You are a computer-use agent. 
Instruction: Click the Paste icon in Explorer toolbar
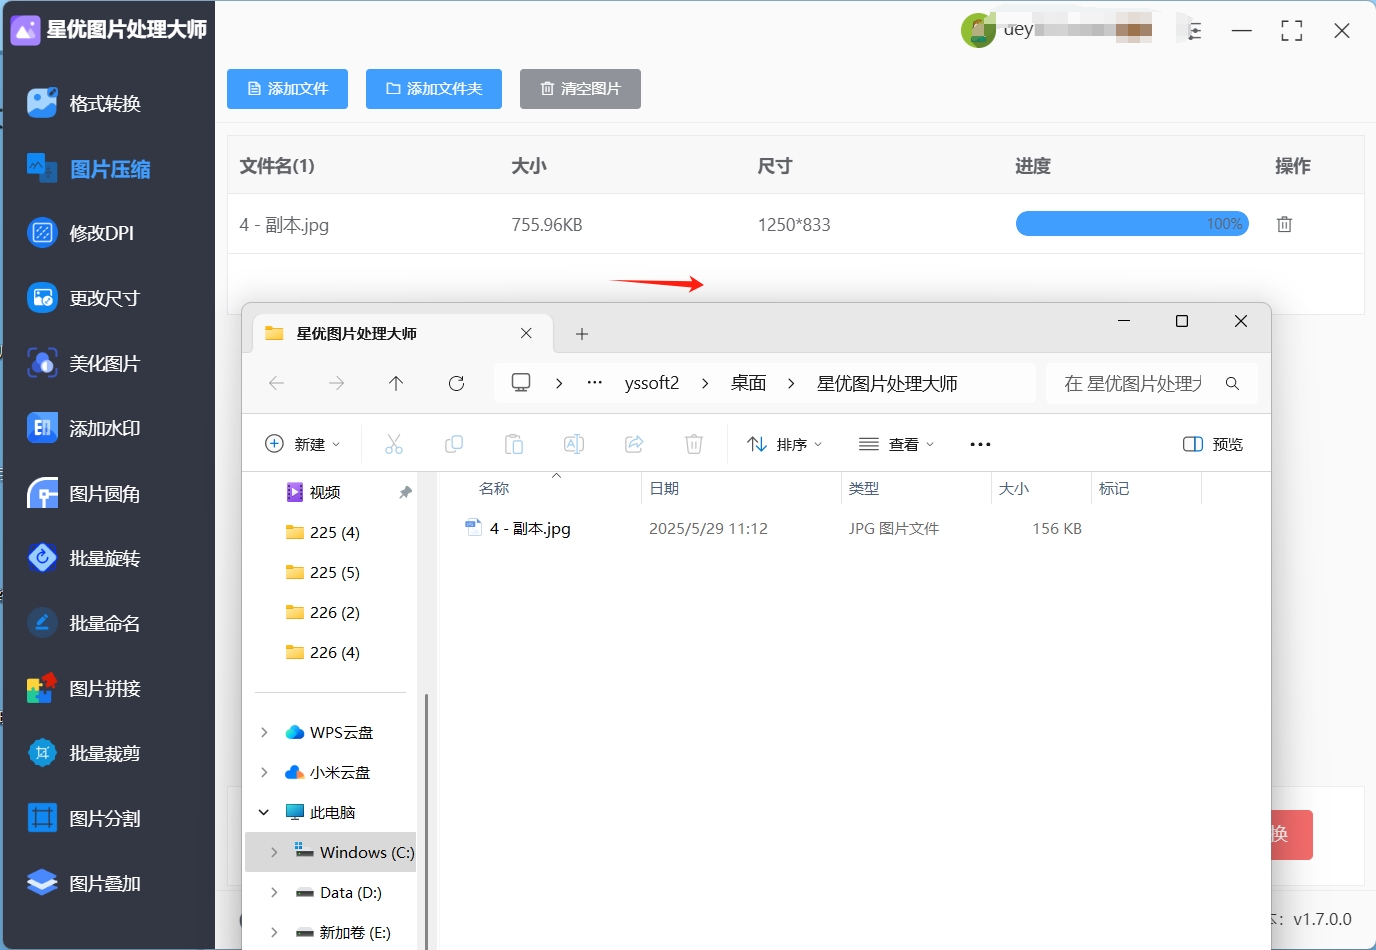click(x=514, y=444)
